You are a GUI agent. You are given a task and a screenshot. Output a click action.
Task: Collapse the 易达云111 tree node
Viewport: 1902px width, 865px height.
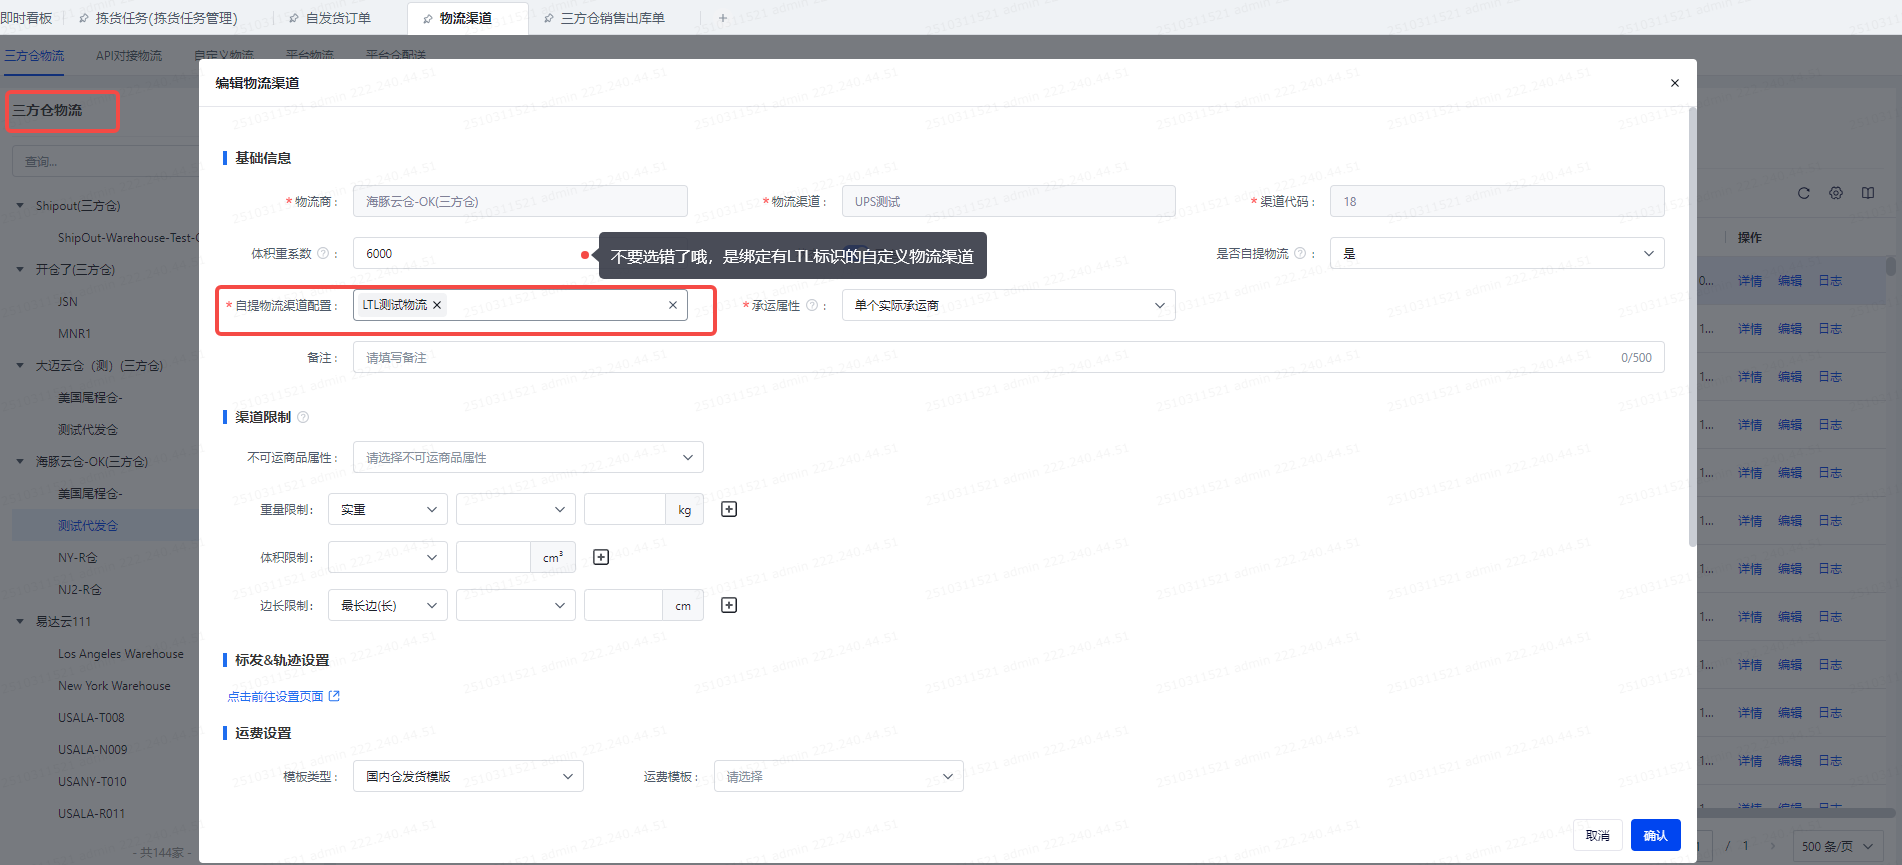(x=20, y=621)
